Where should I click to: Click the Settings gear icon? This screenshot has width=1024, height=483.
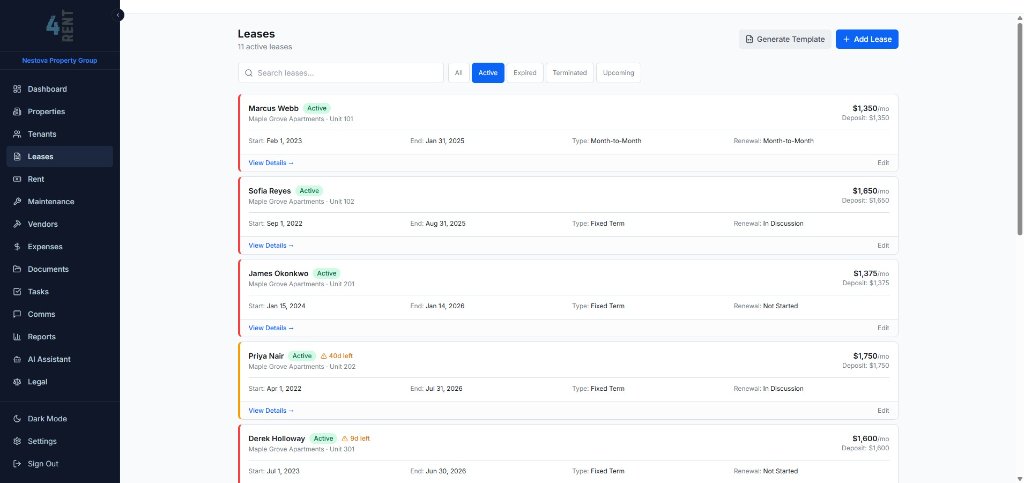(x=17, y=441)
